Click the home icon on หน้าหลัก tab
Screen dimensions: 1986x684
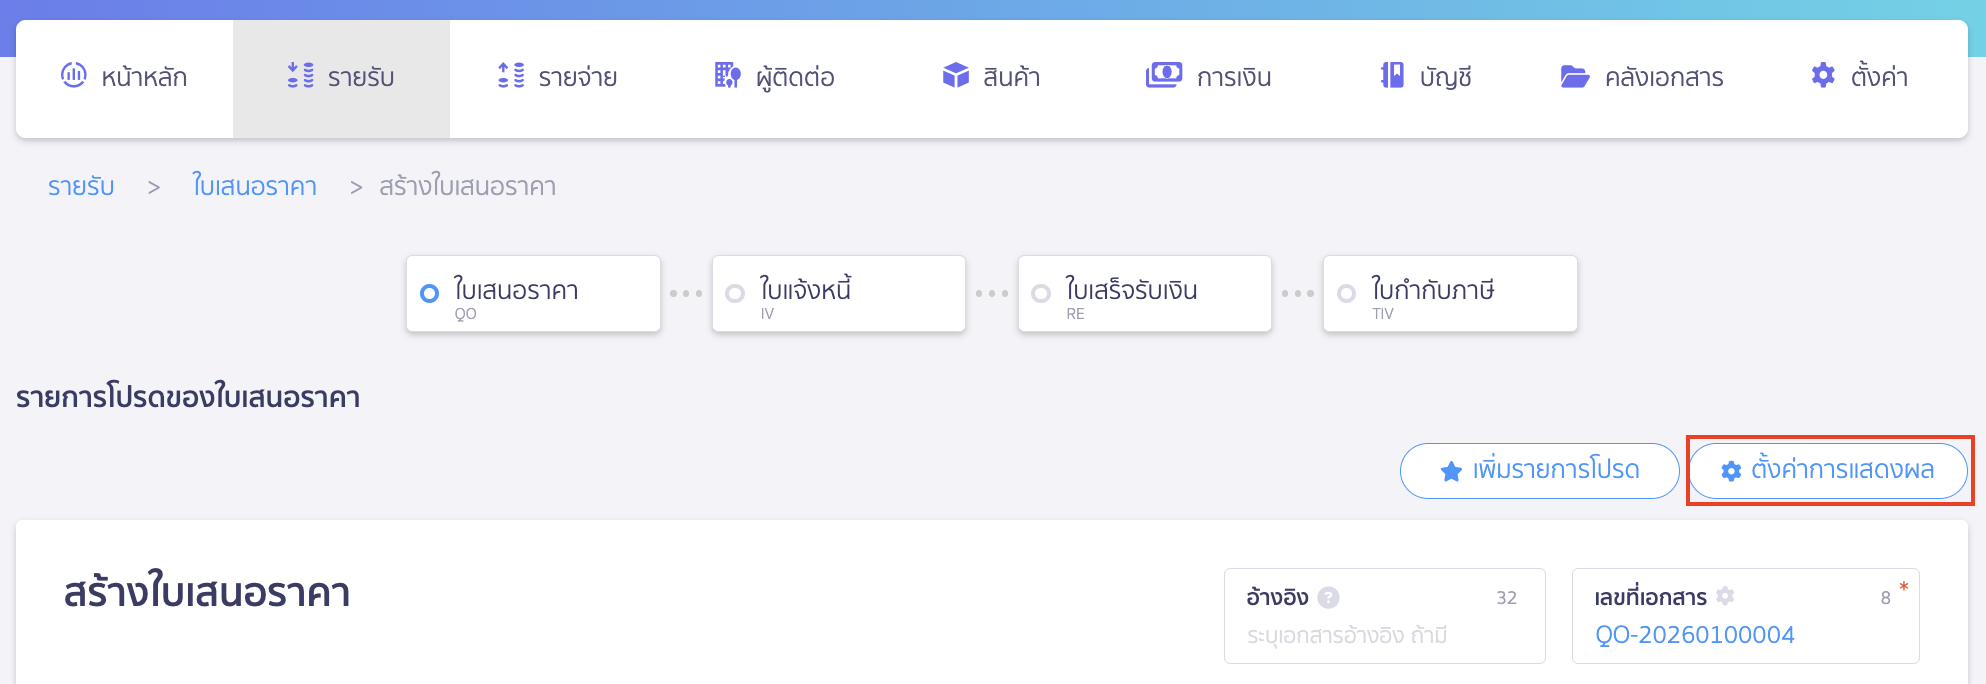[x=73, y=76]
